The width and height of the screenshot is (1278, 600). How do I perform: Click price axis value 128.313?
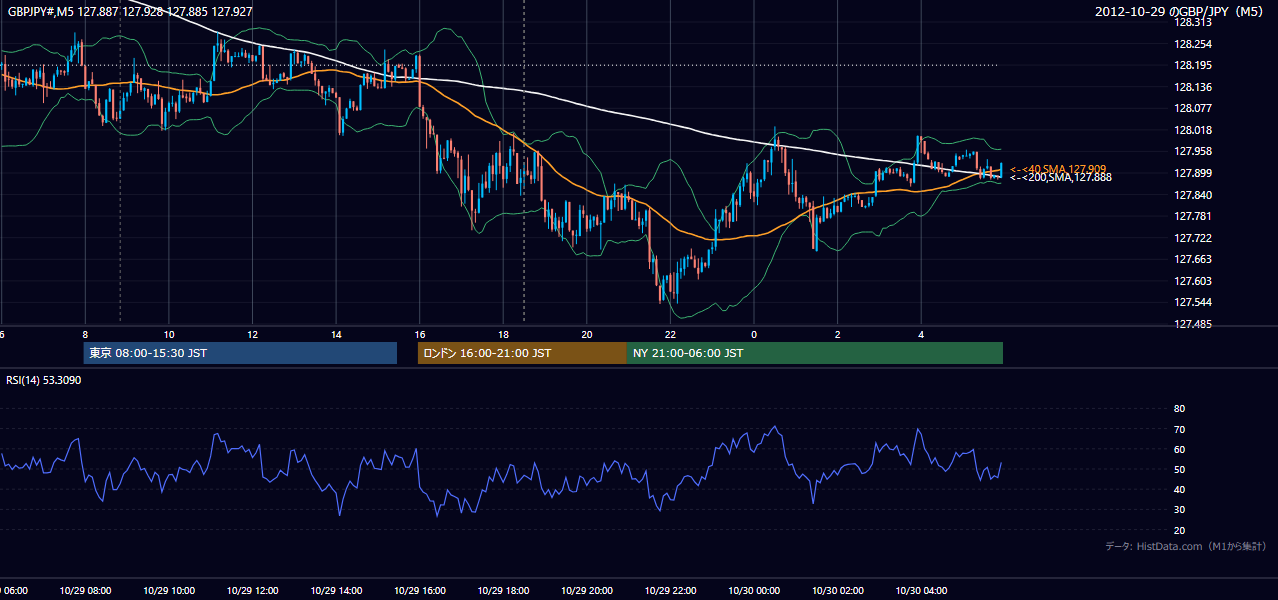[1192, 22]
